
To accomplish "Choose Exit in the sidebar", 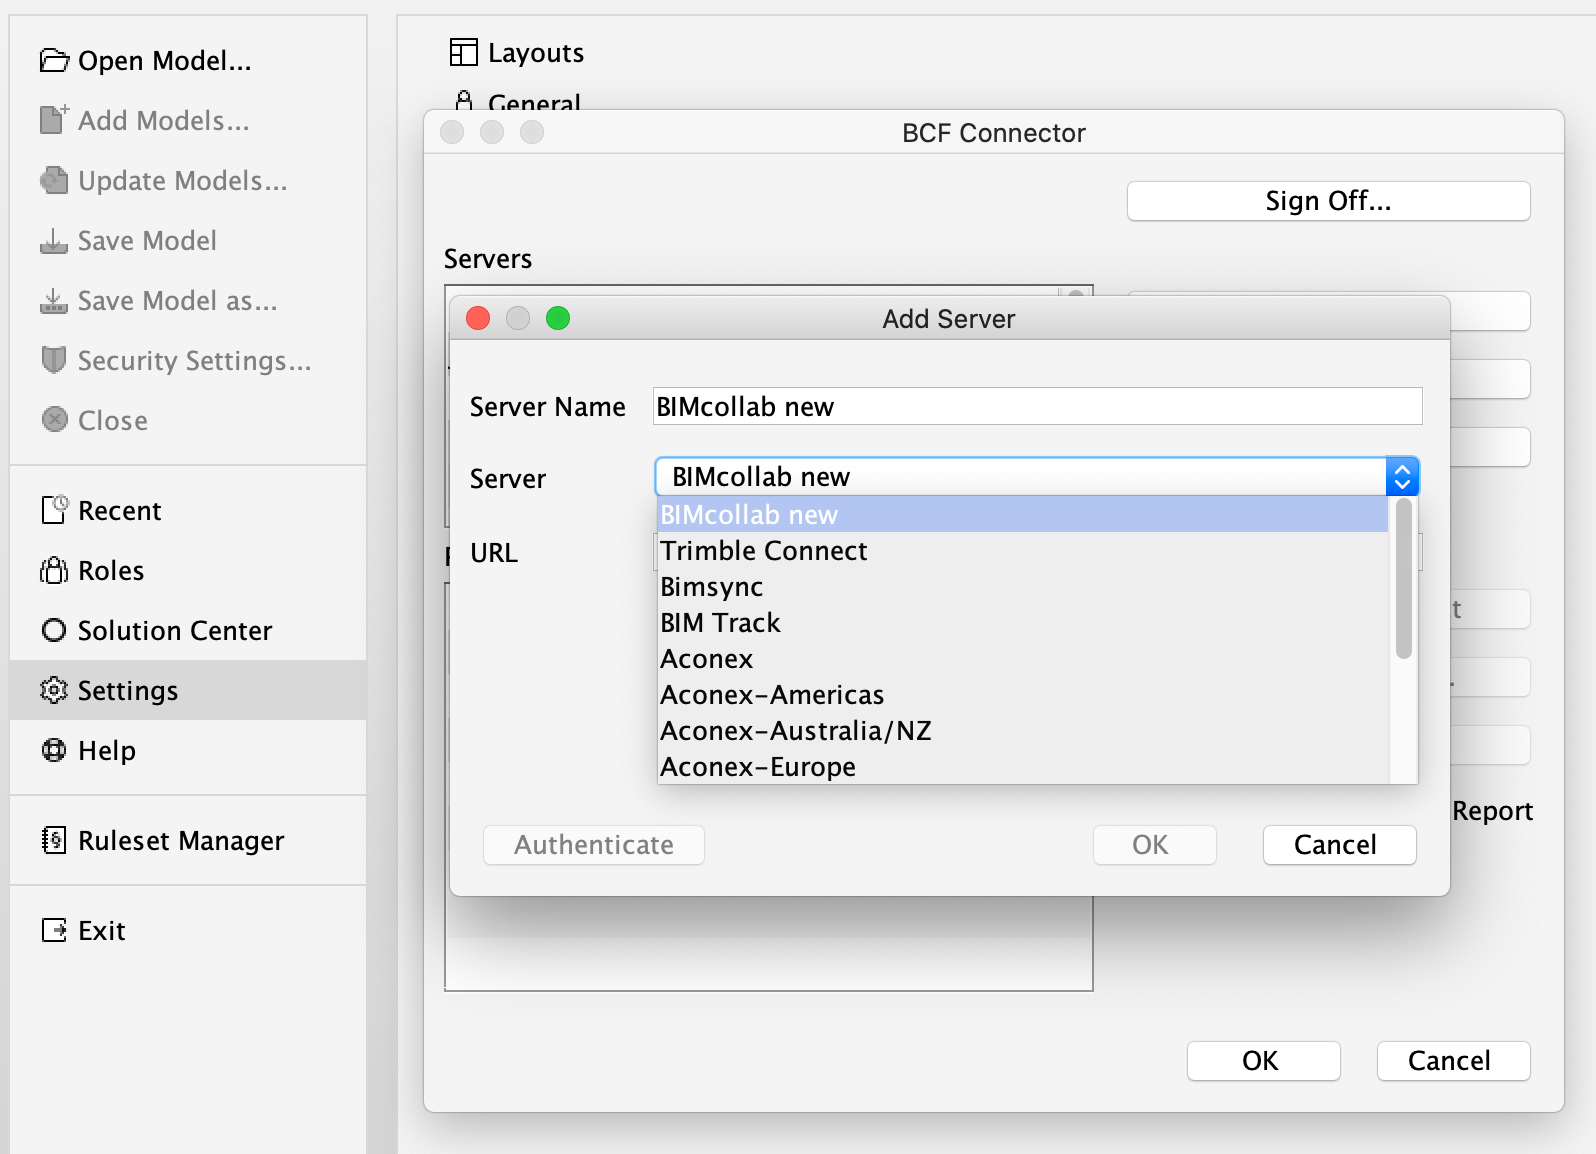I will click(x=188, y=930).
